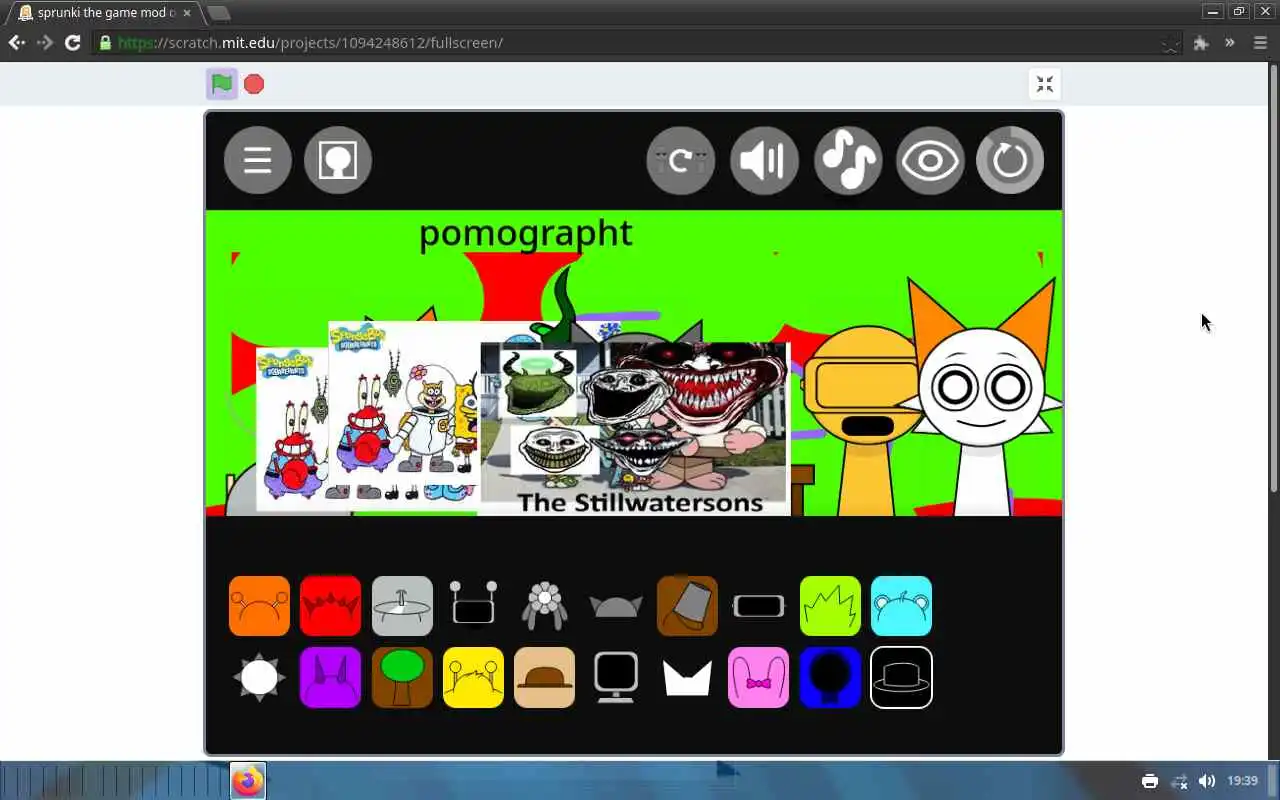The width and height of the screenshot is (1280, 800).
Task: Select the computer monitor character icon
Action: tap(616, 677)
